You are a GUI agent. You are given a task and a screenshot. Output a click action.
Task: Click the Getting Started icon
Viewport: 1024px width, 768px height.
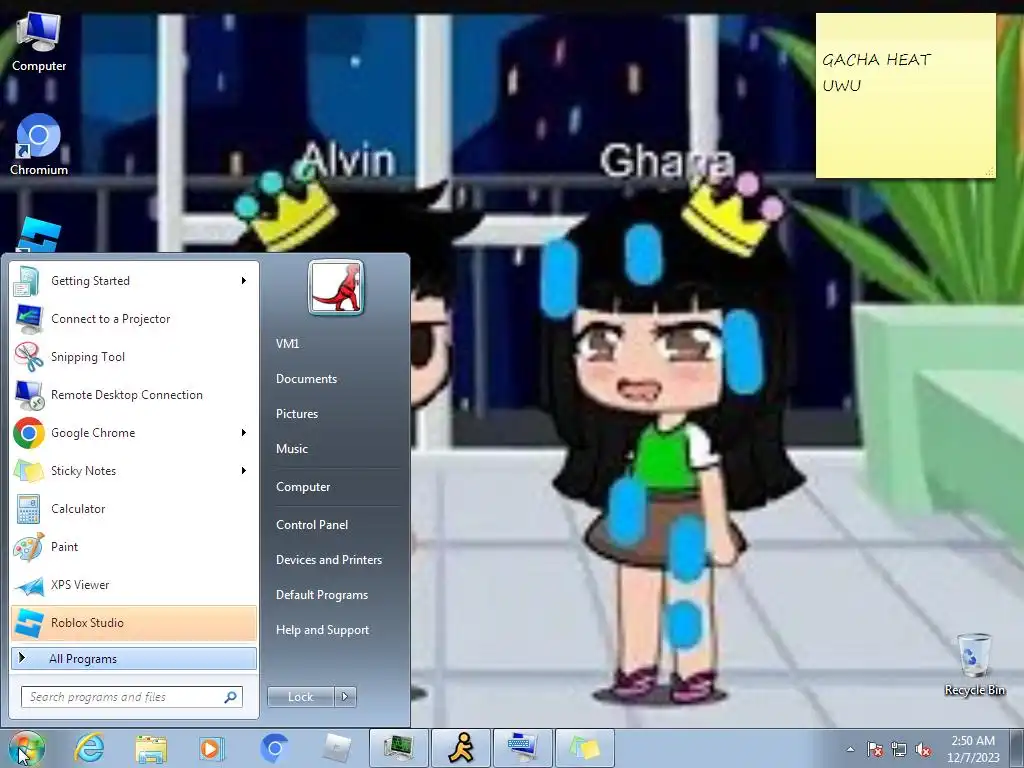point(28,281)
